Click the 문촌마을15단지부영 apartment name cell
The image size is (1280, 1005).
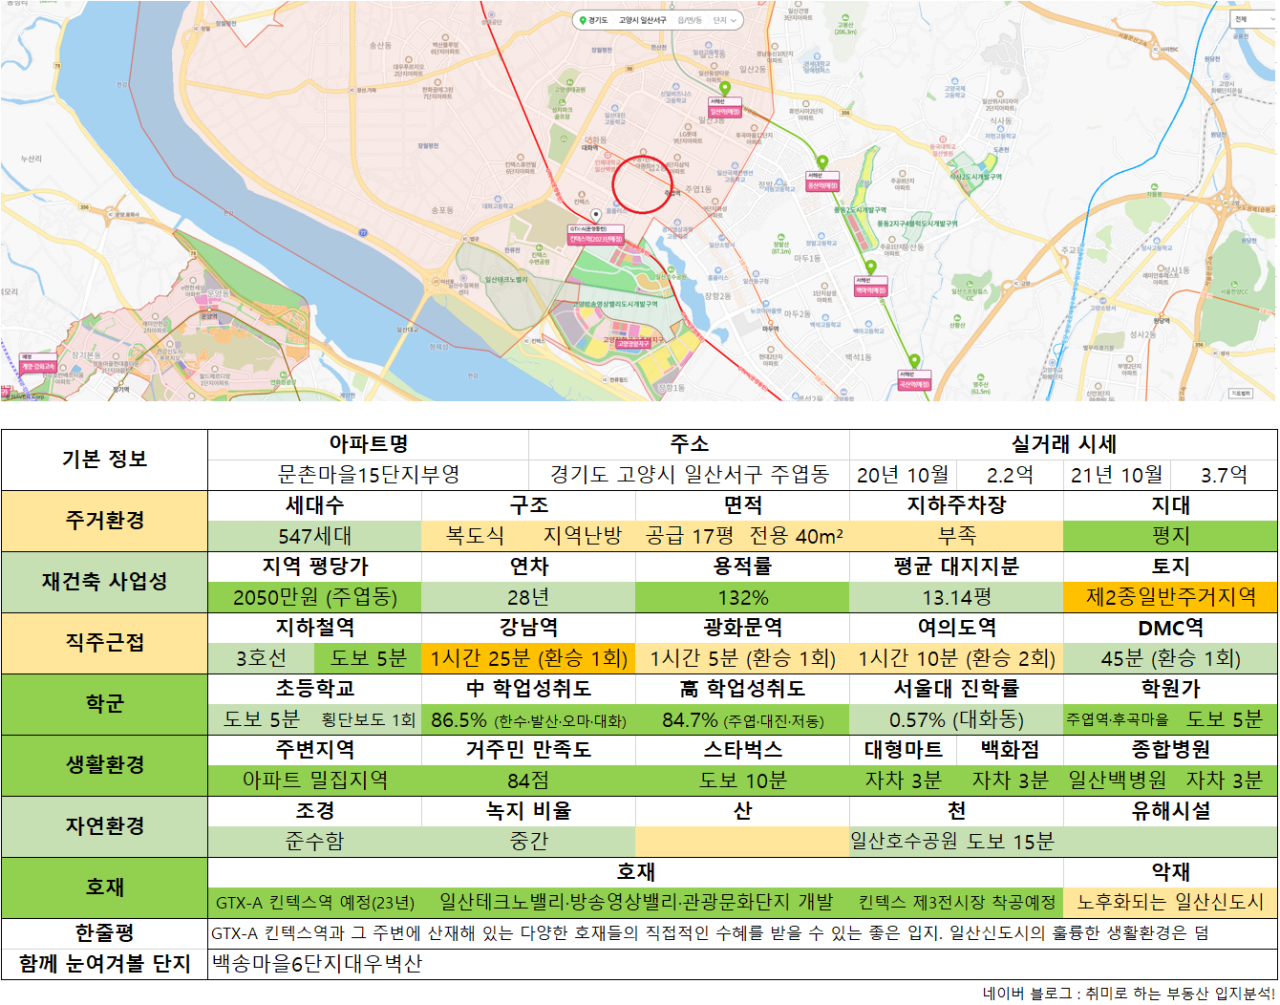coord(368,474)
